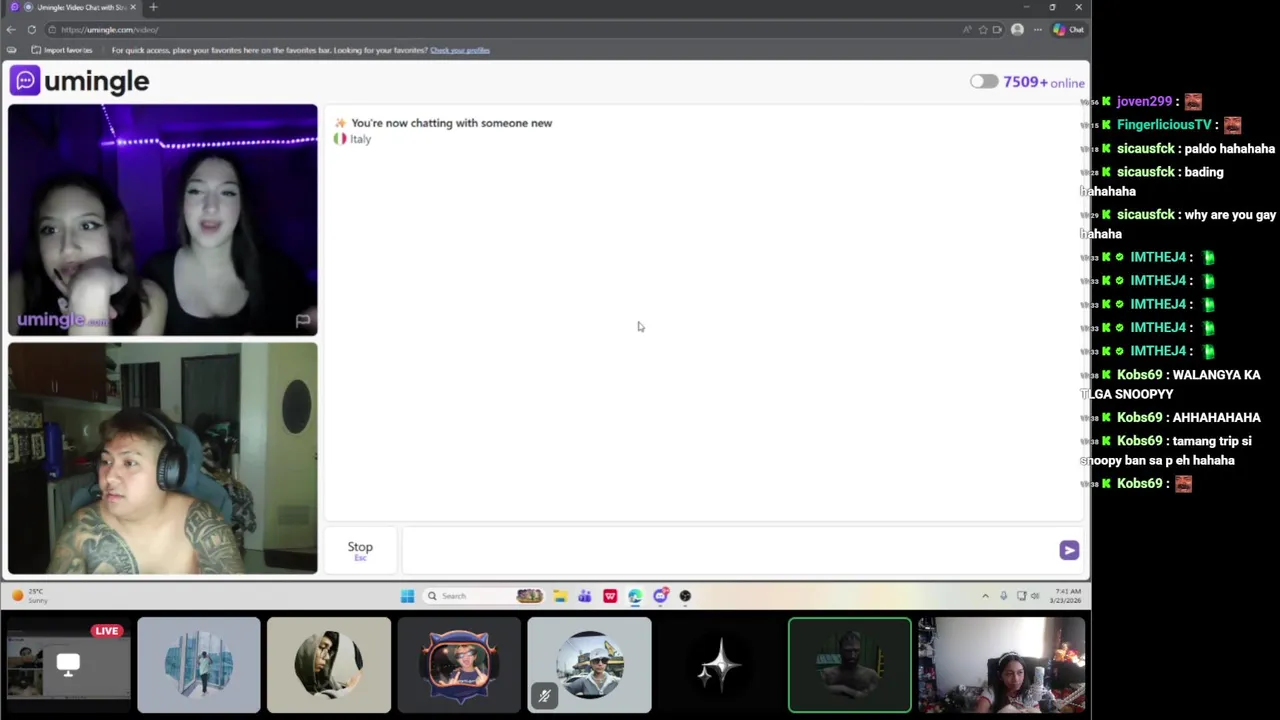Switch to Microsoft Edge on the taskbar
The width and height of the screenshot is (1280, 720).
point(635,596)
